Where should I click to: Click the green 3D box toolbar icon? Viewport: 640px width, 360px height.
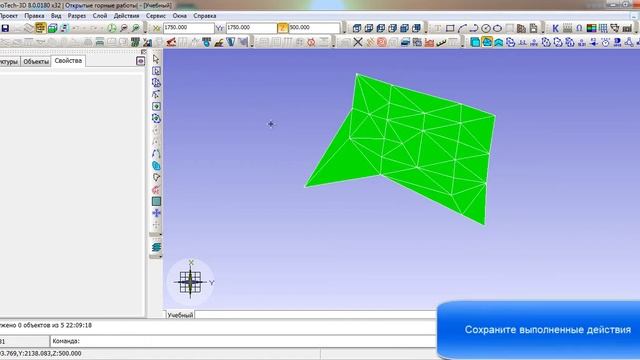[53, 28]
